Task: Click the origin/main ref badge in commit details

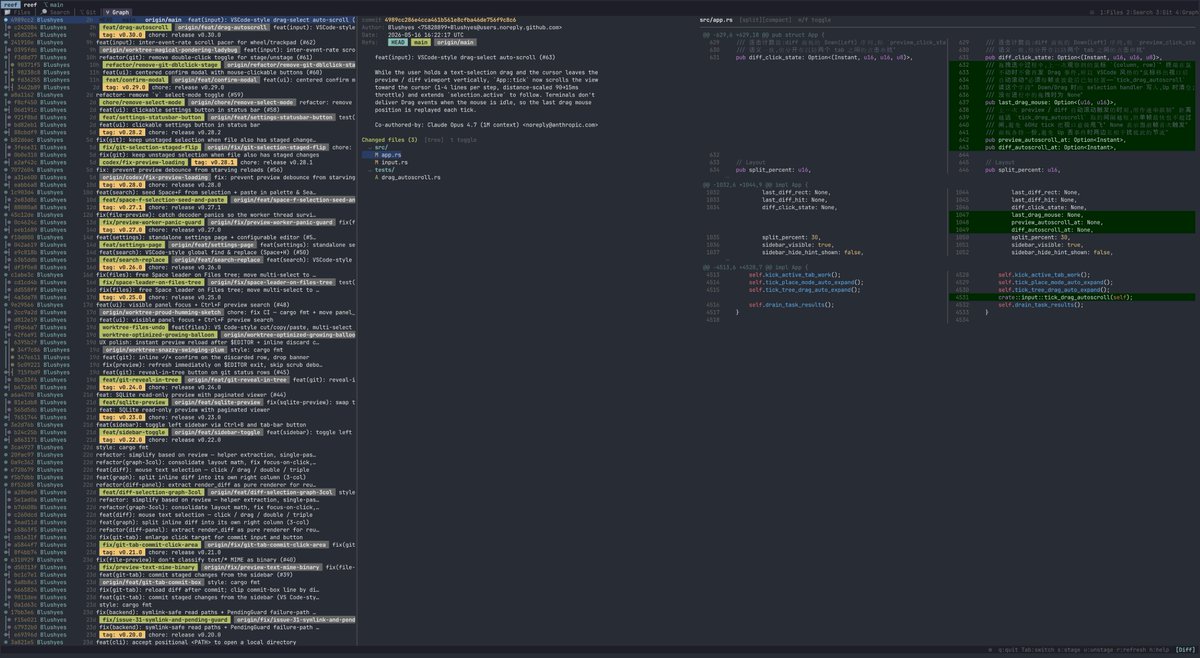Action: coord(454,43)
